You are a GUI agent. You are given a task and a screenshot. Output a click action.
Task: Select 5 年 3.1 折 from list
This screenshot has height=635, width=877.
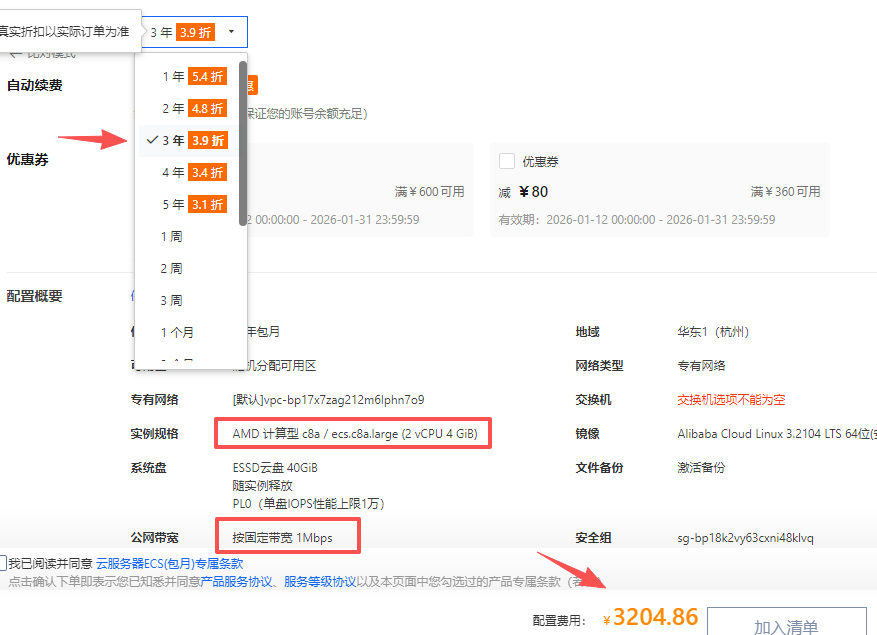click(192, 204)
